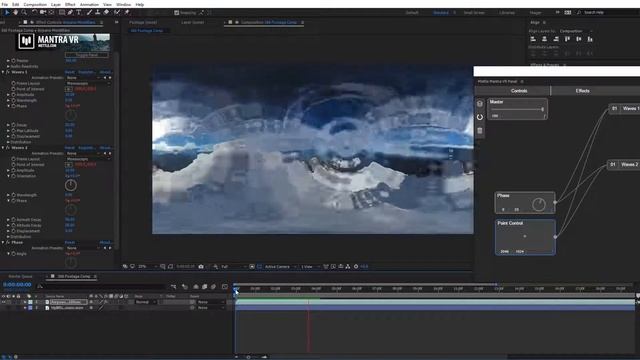Select the Pan Behind anchor tool
This screenshot has height=360, width=640.
51,13
